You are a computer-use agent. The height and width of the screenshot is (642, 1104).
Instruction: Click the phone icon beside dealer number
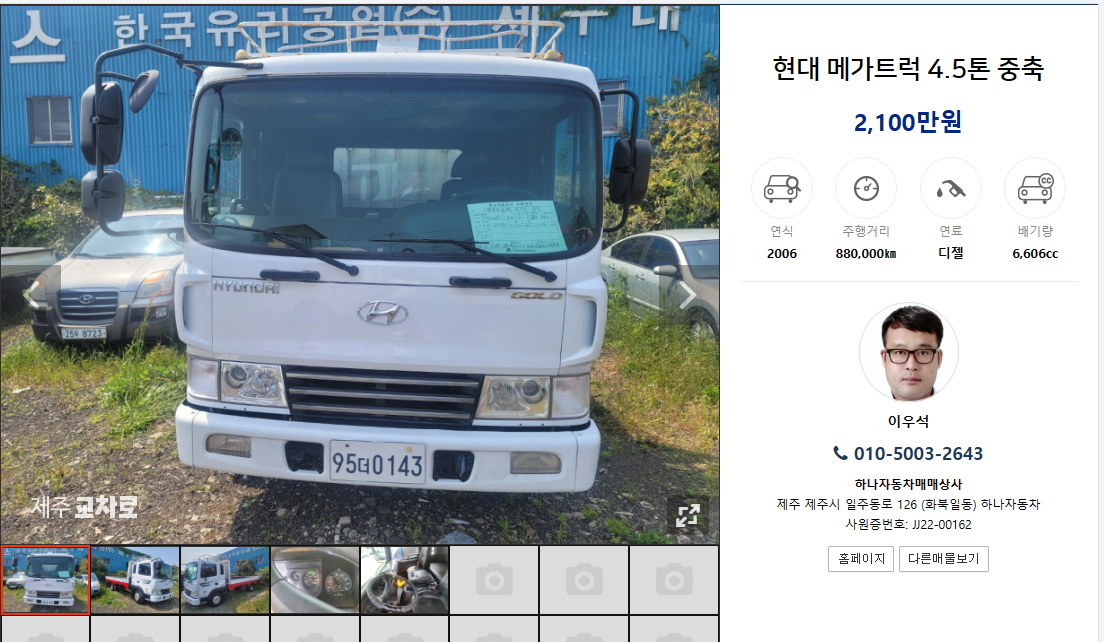point(841,453)
